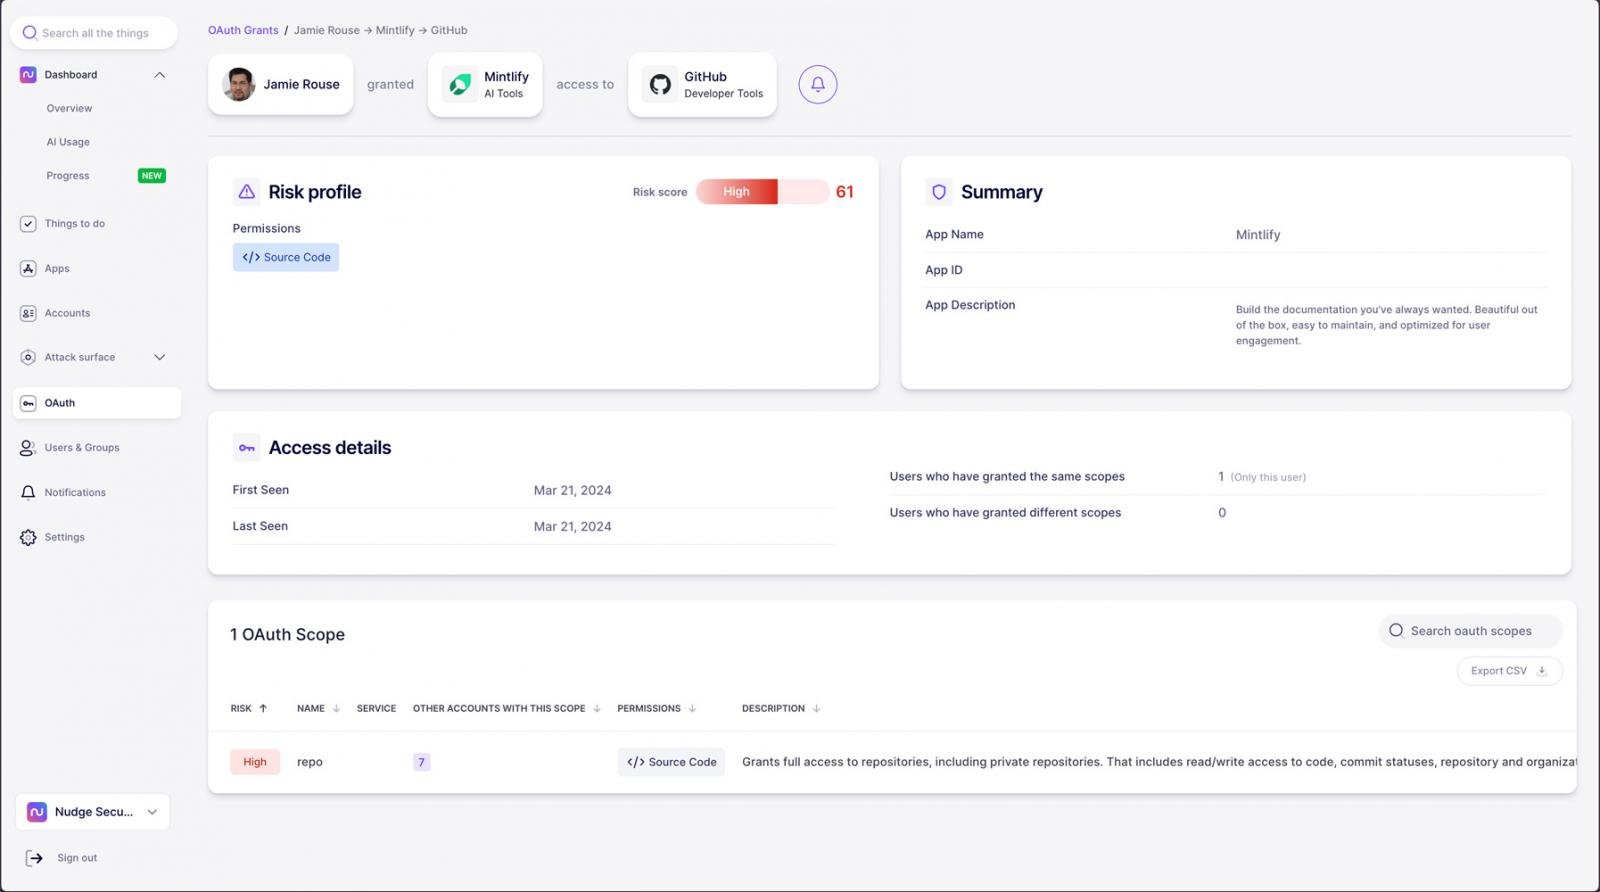Click the repo scope name

click(310, 762)
